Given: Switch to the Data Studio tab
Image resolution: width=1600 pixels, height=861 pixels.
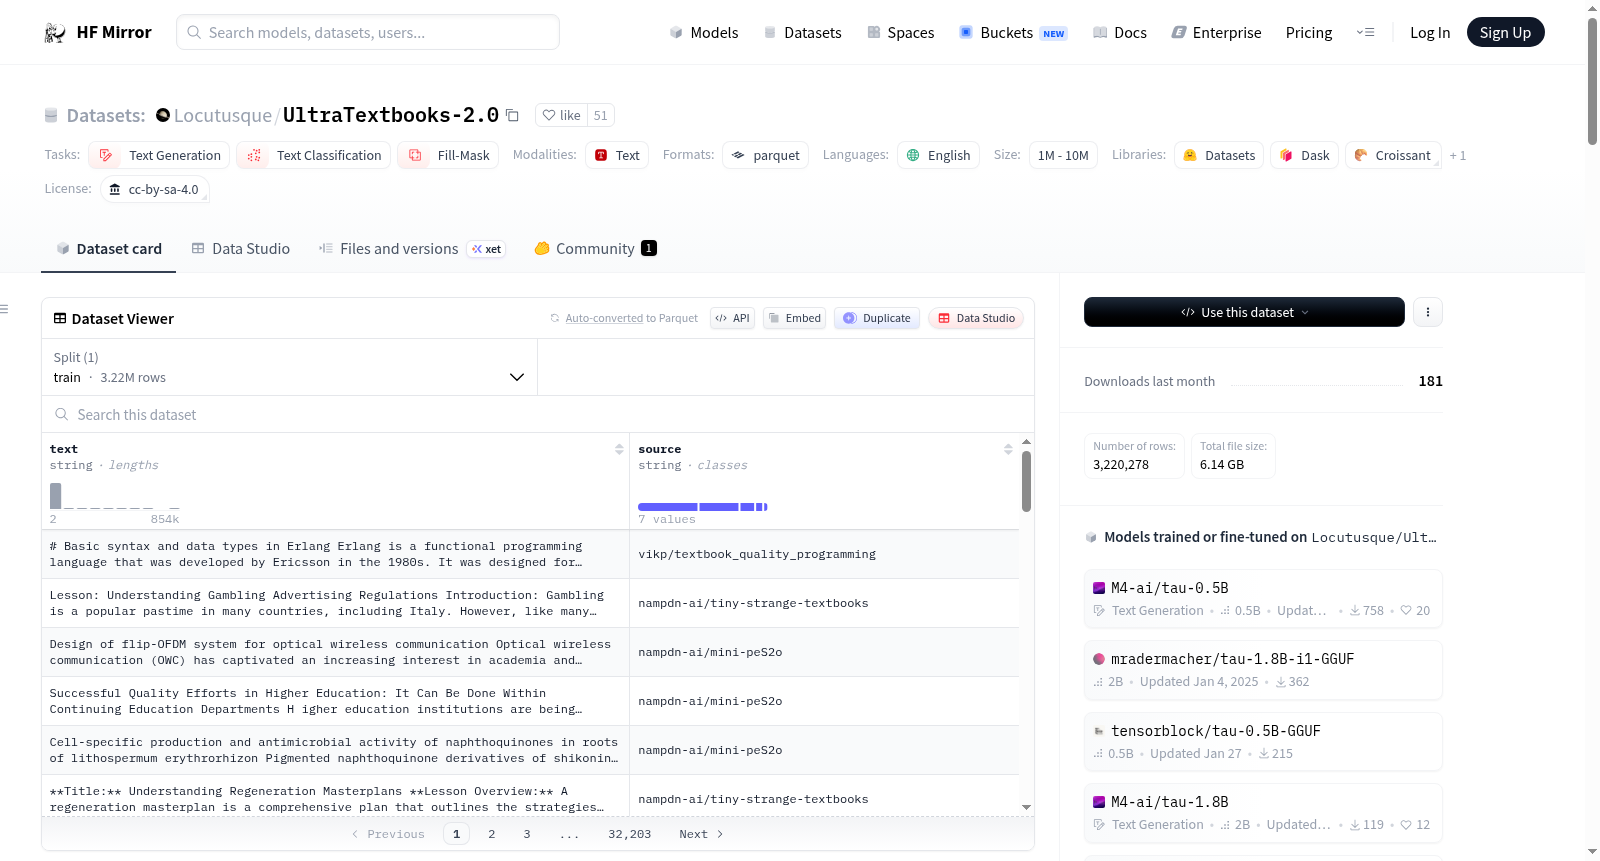Looking at the screenshot, I should point(241,249).
